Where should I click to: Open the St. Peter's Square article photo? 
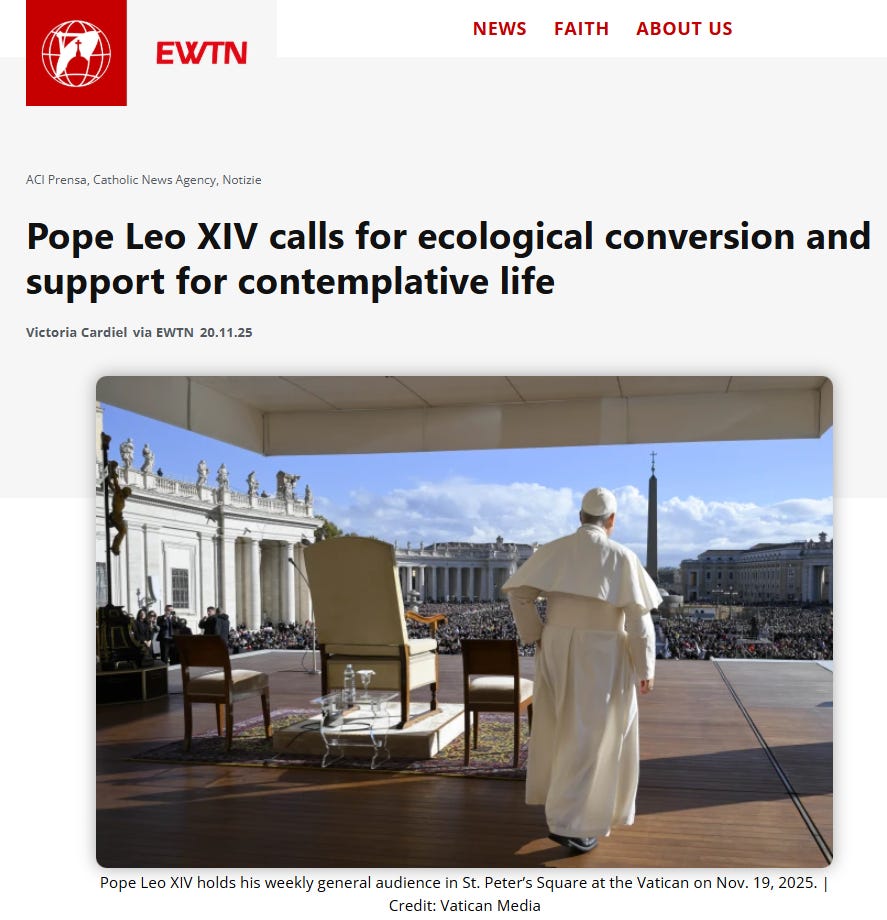click(464, 621)
